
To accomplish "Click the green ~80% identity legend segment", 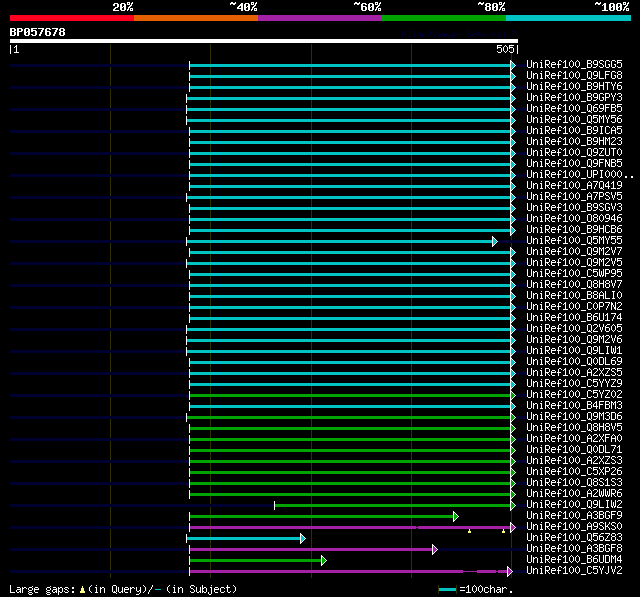I will point(444,18).
